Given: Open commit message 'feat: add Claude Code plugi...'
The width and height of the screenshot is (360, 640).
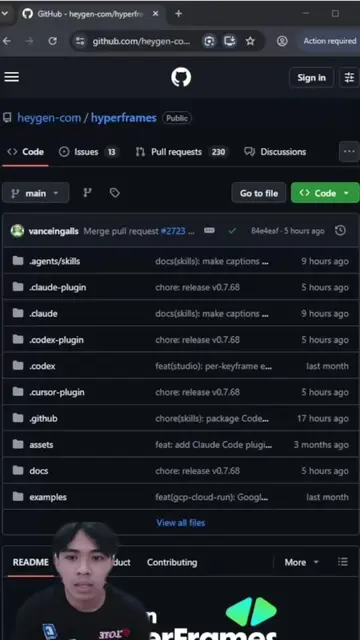Looking at the screenshot, I should pos(213,444).
